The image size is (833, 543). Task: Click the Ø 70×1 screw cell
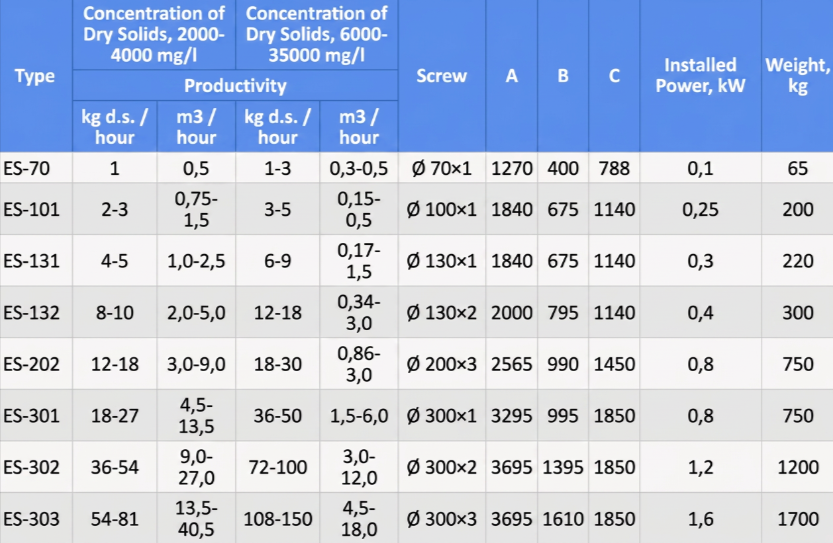pos(442,168)
